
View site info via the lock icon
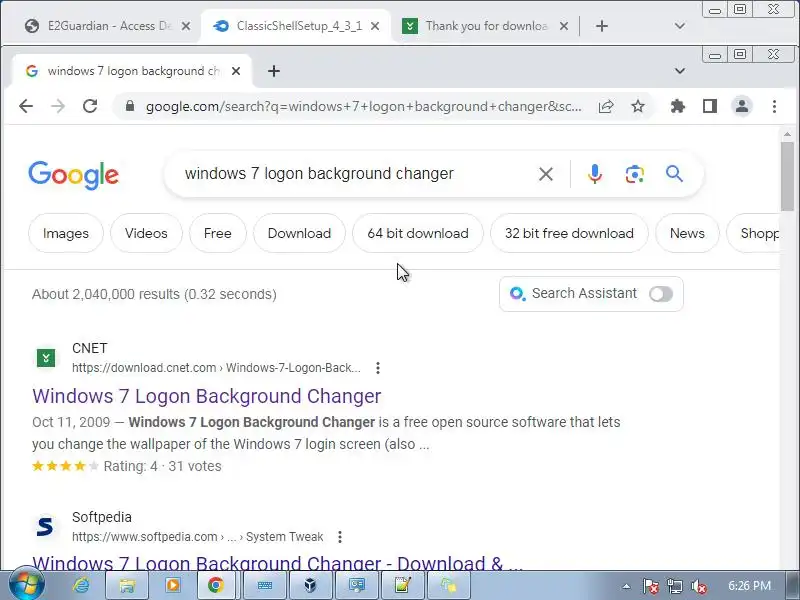(130, 106)
